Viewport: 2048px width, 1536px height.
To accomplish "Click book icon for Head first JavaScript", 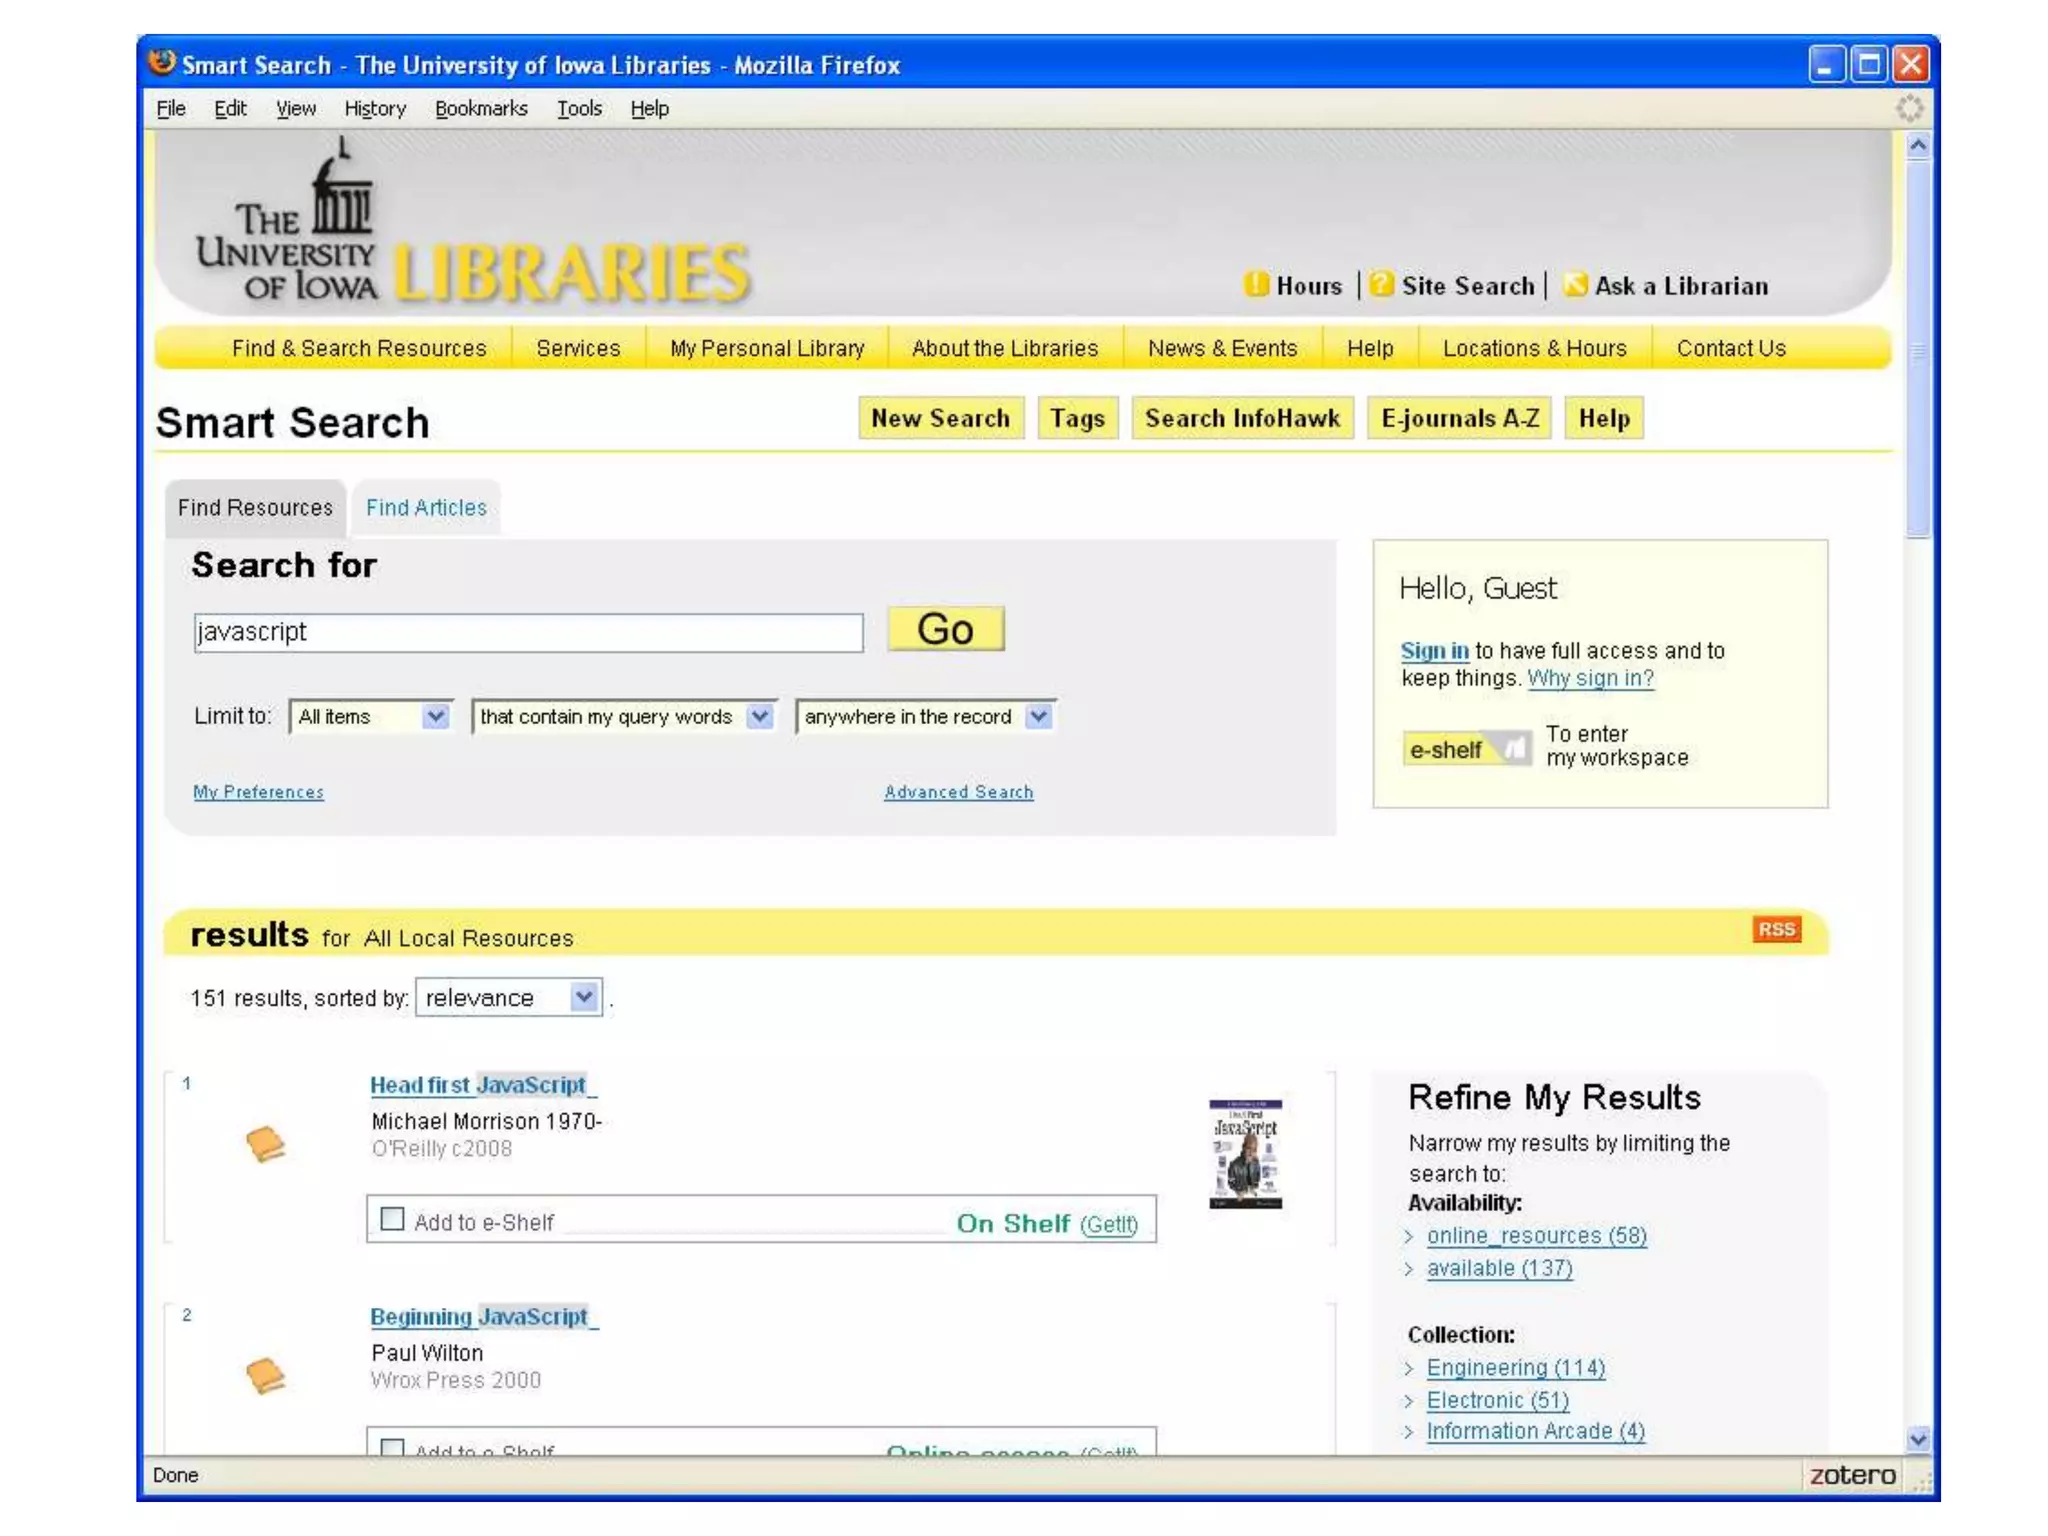I will click(x=265, y=1144).
